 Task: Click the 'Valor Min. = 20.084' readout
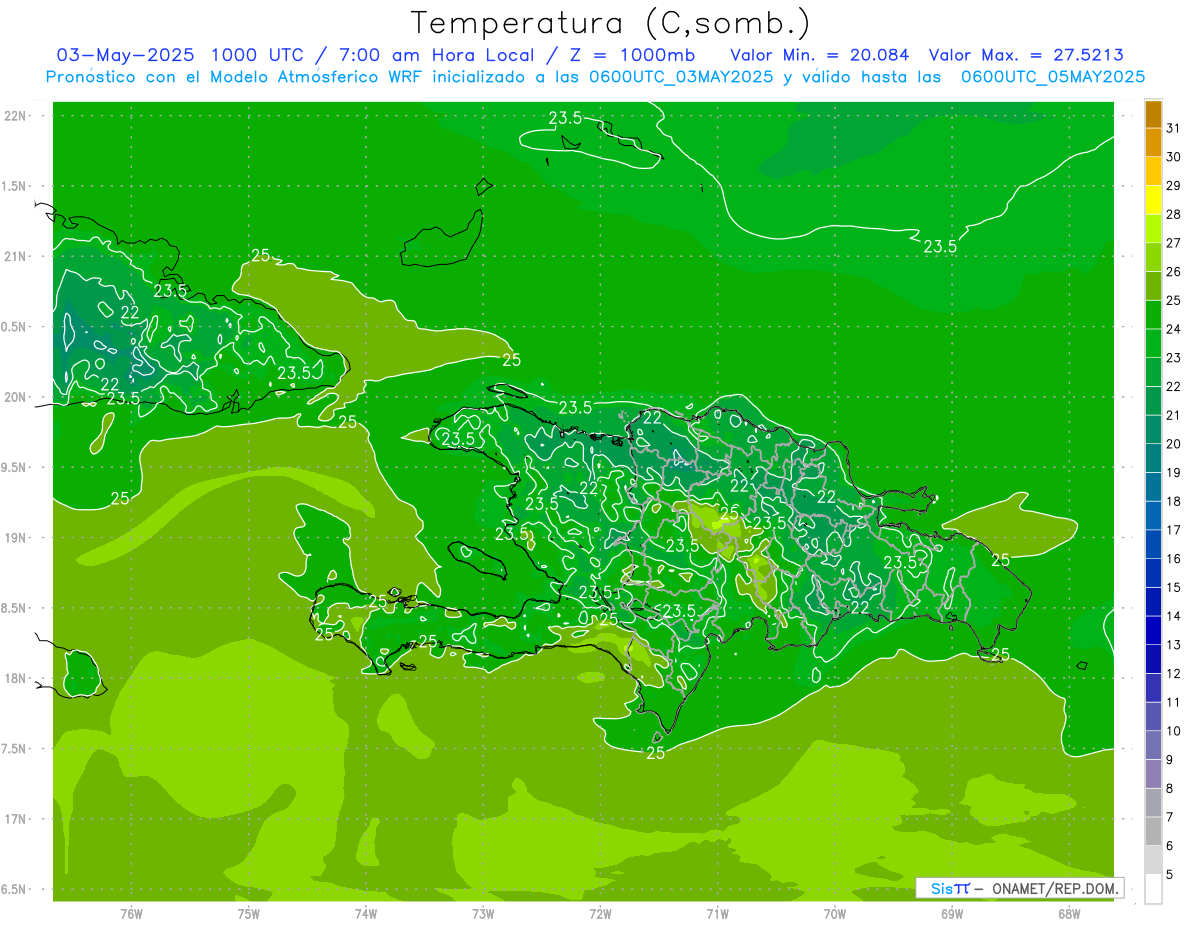click(820, 55)
